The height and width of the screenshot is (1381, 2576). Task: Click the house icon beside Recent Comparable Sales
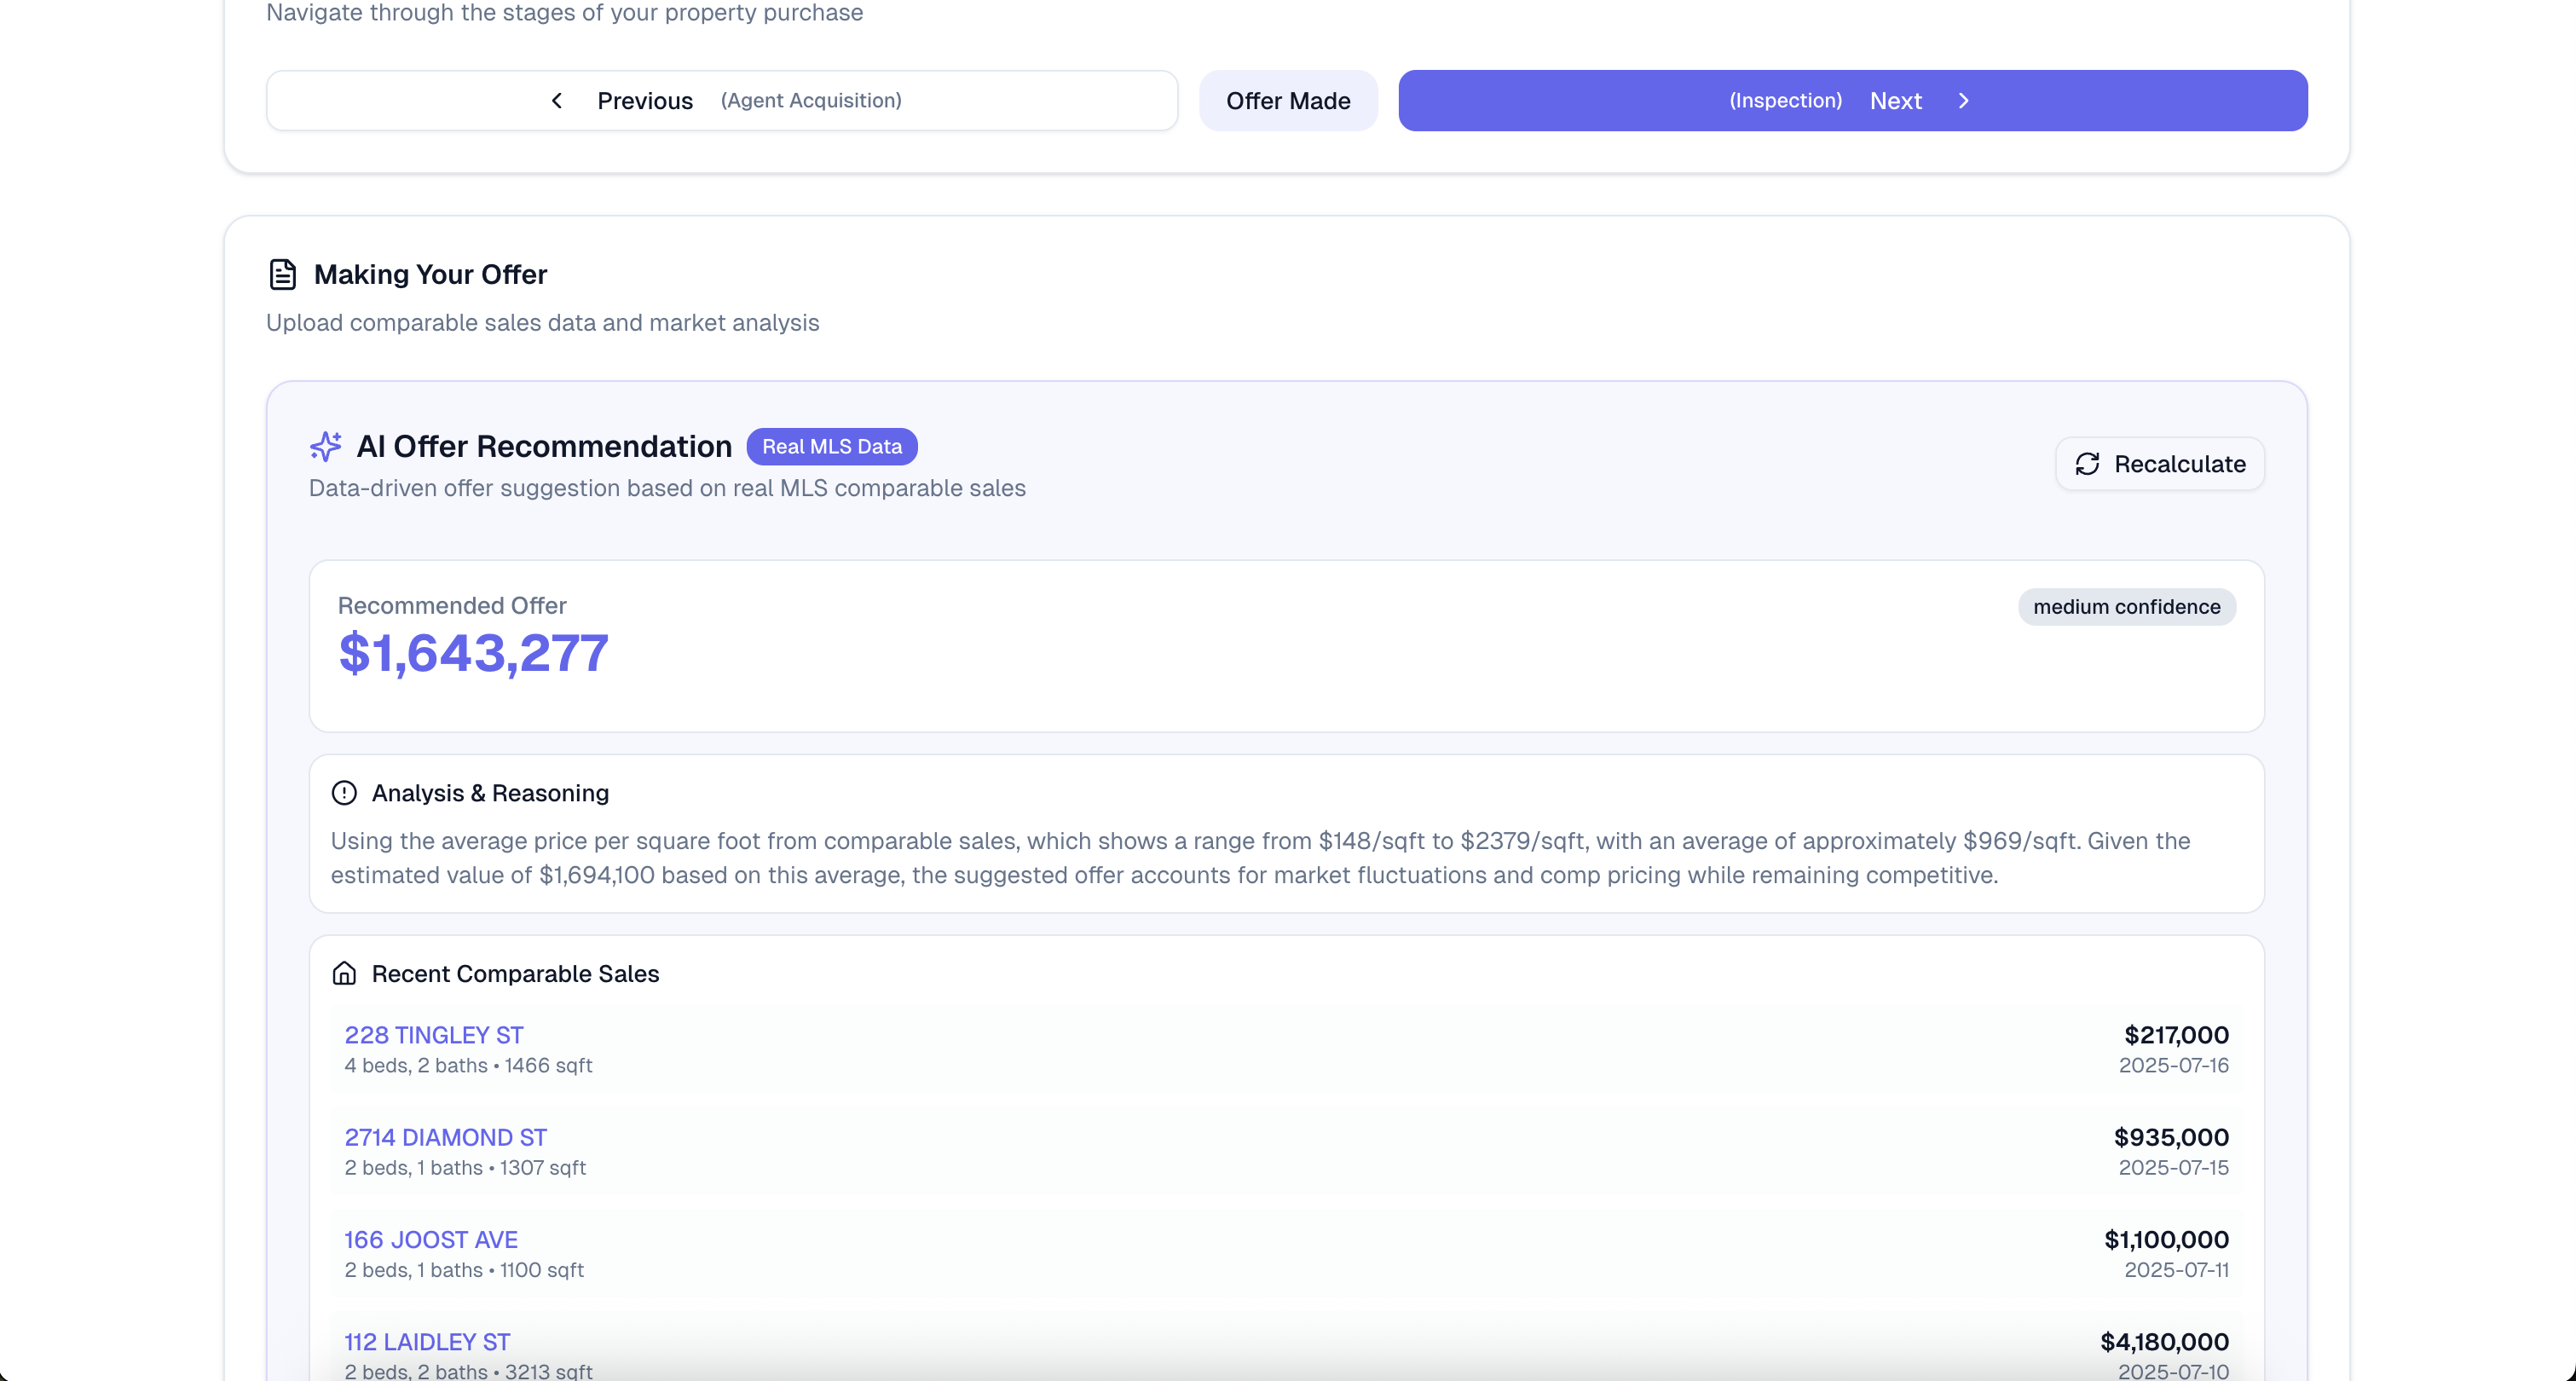coord(344,973)
